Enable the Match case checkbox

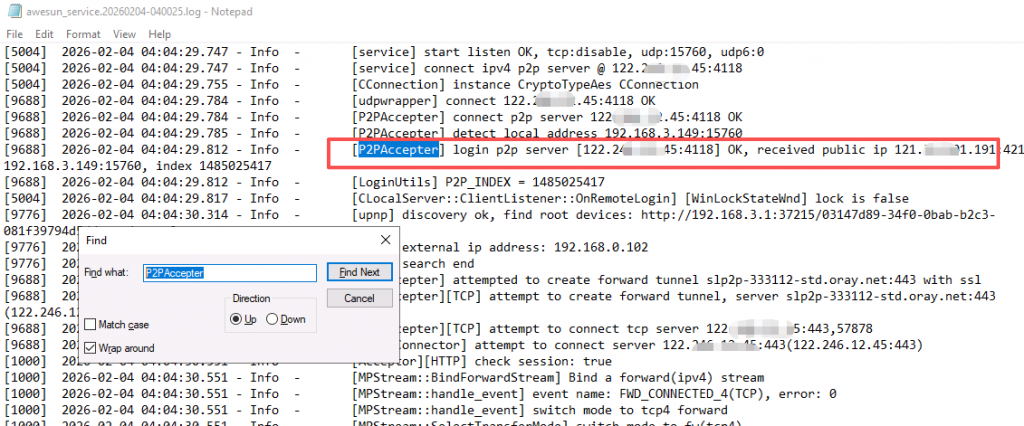pos(91,325)
